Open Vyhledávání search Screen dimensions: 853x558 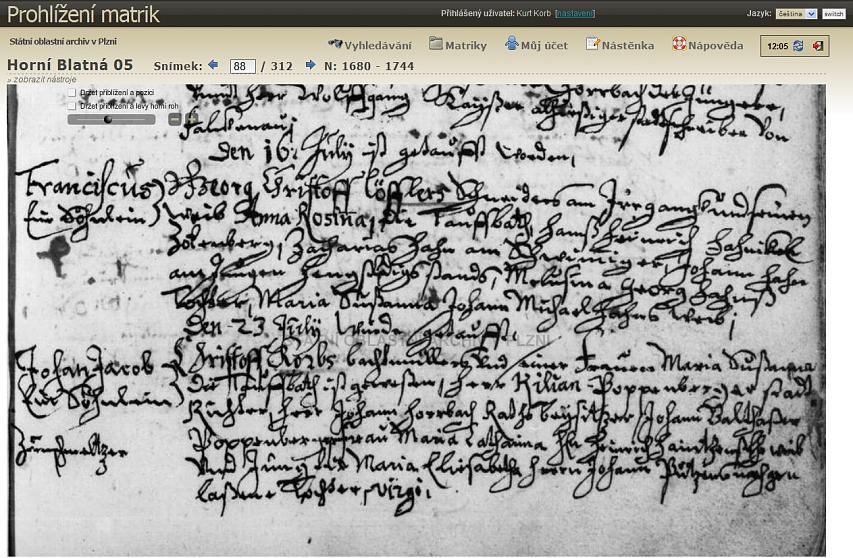click(x=371, y=45)
